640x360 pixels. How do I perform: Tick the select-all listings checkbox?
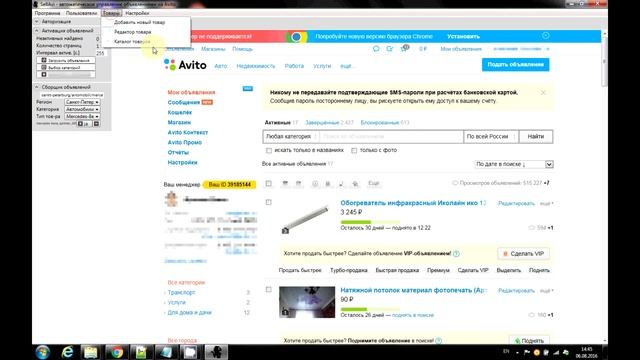click(268, 184)
